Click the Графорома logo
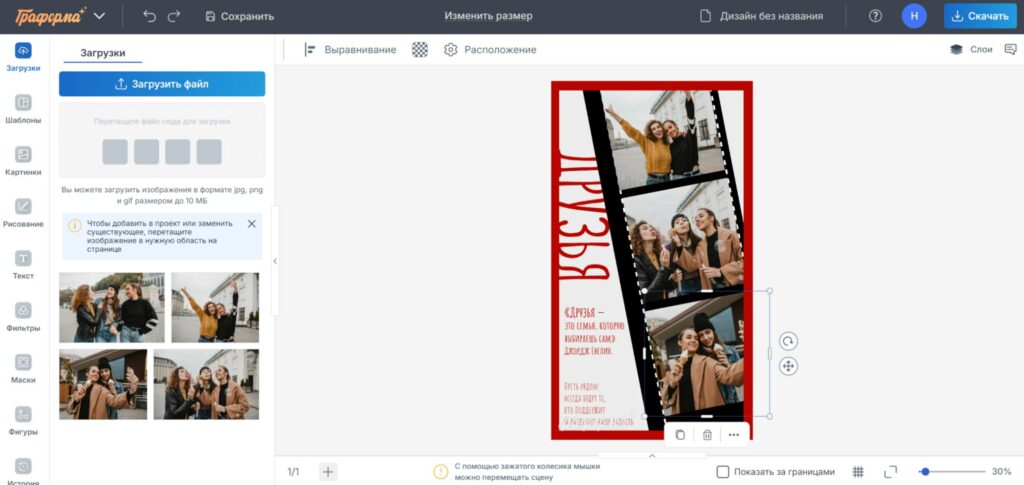Viewport: 1024px width, 485px height. point(51,16)
